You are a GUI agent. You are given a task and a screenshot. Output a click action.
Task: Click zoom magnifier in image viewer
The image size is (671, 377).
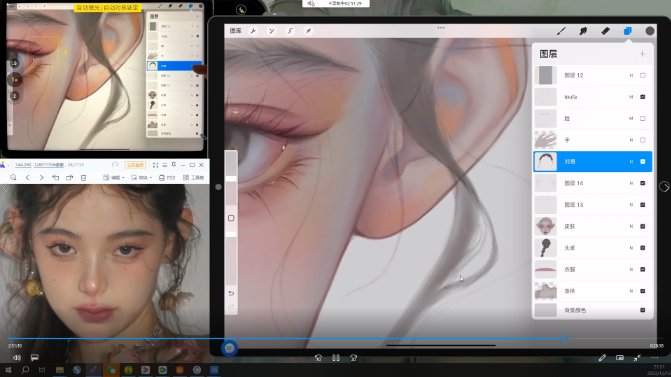pyautogui.click(x=13, y=178)
